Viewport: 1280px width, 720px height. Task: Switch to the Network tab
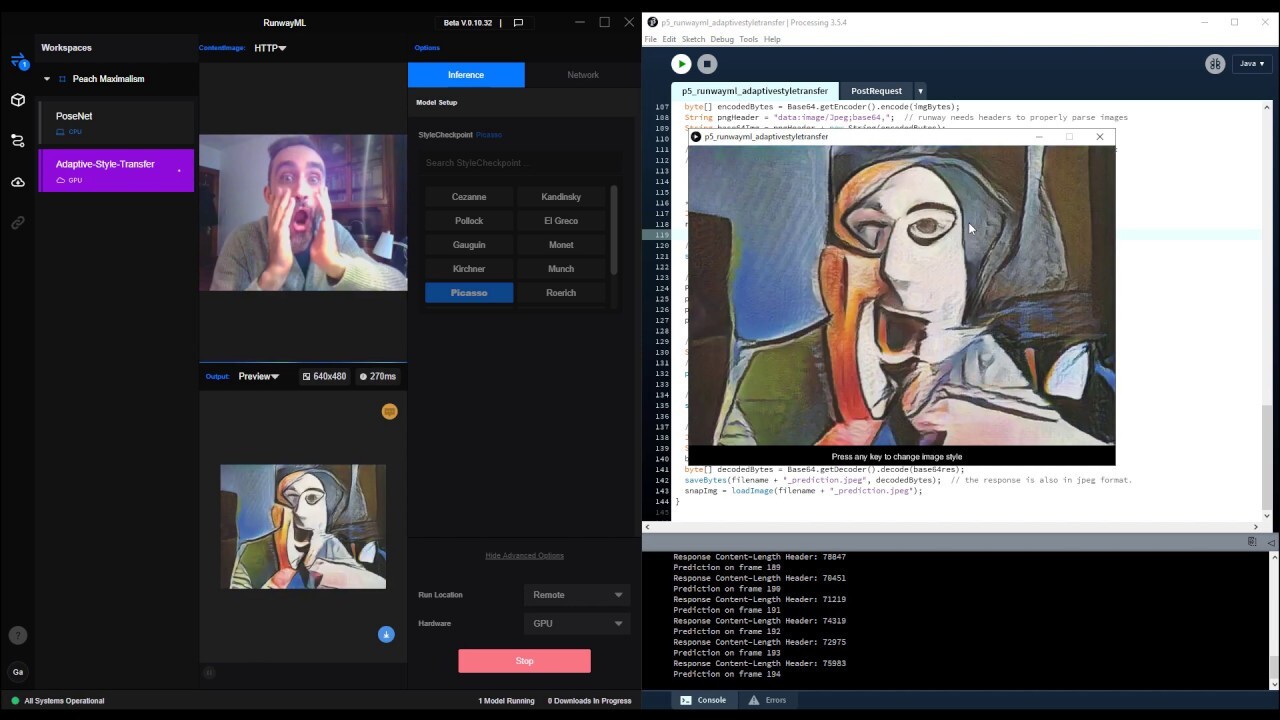pyautogui.click(x=583, y=75)
